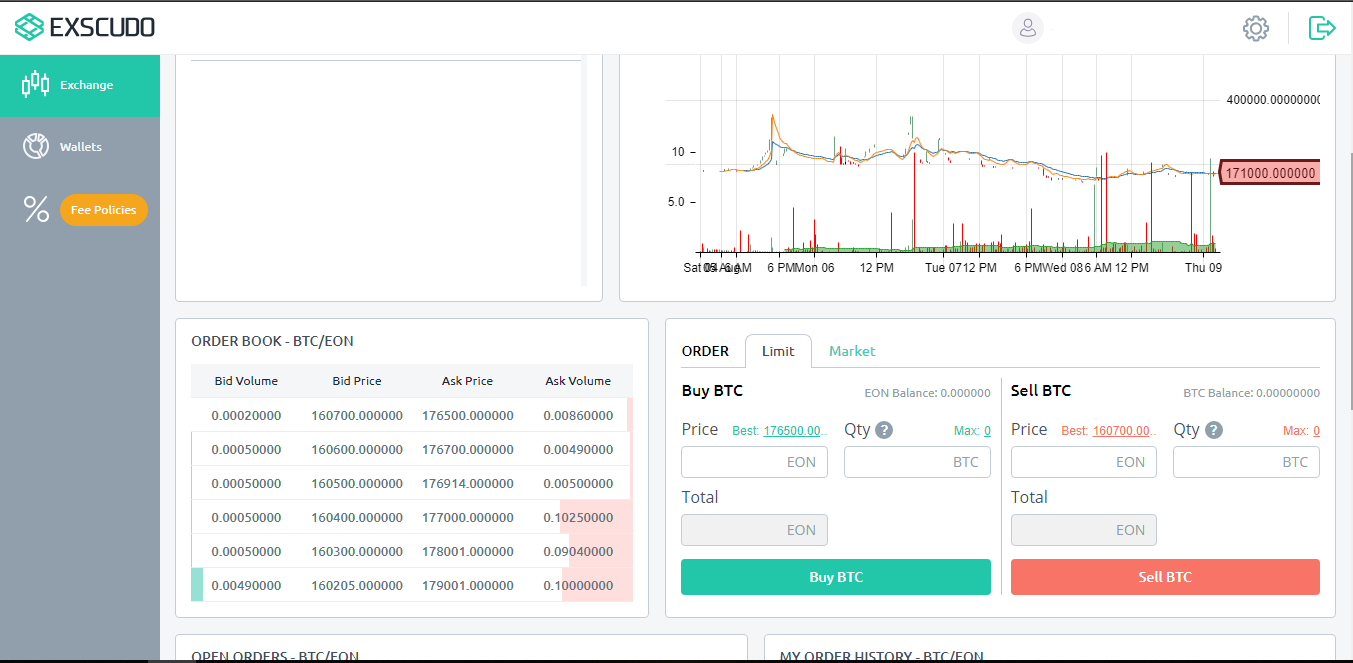The width and height of the screenshot is (1353, 663).
Task: Open Exchange in sidebar
Action: click(x=80, y=85)
